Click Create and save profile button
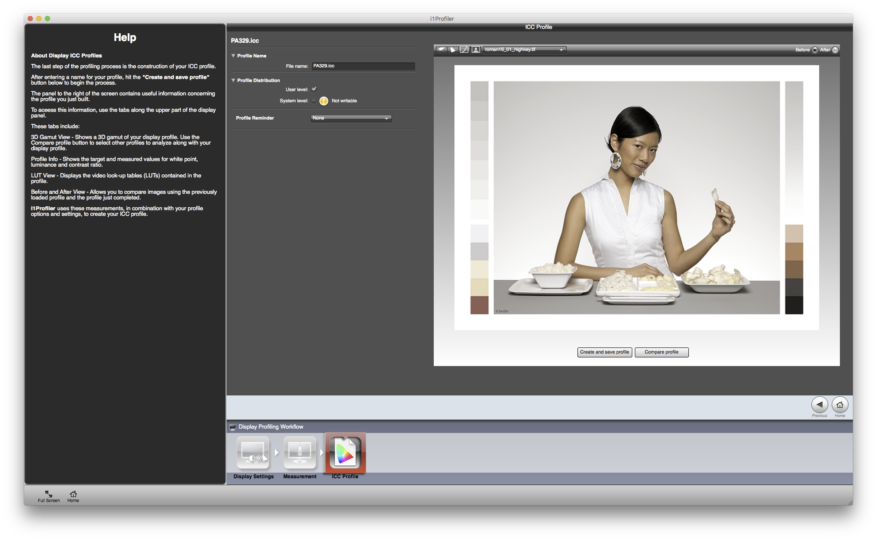This screenshot has width=877, height=540. (604, 352)
